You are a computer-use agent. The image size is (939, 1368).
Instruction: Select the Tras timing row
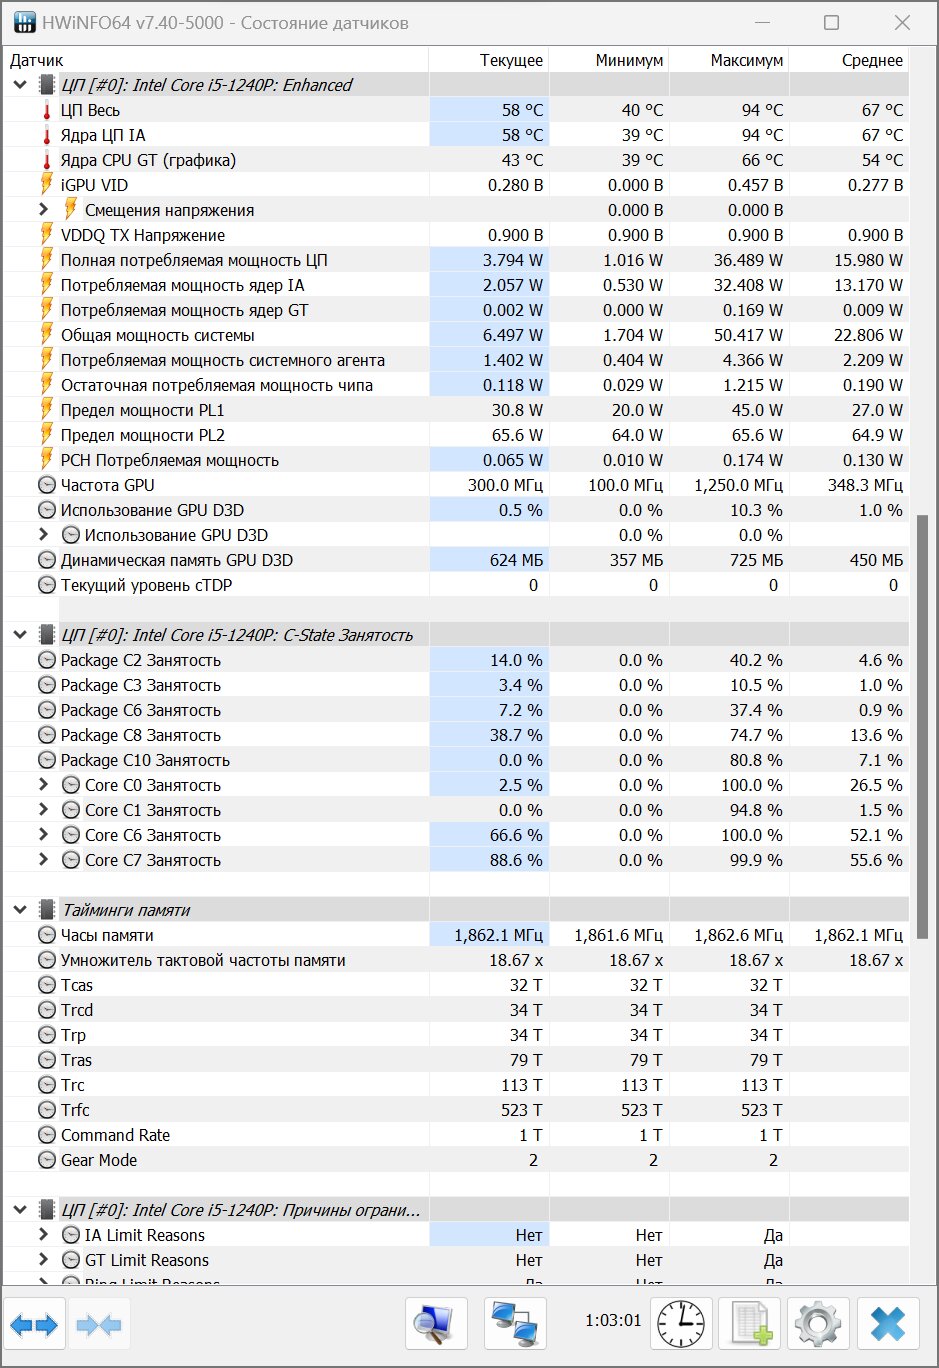coord(456,1060)
